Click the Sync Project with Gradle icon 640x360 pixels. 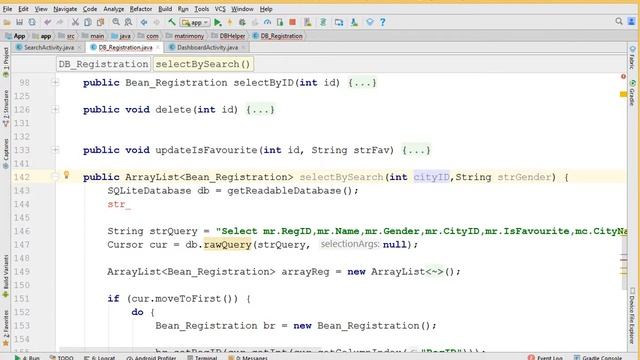pyautogui.click(x=323, y=22)
